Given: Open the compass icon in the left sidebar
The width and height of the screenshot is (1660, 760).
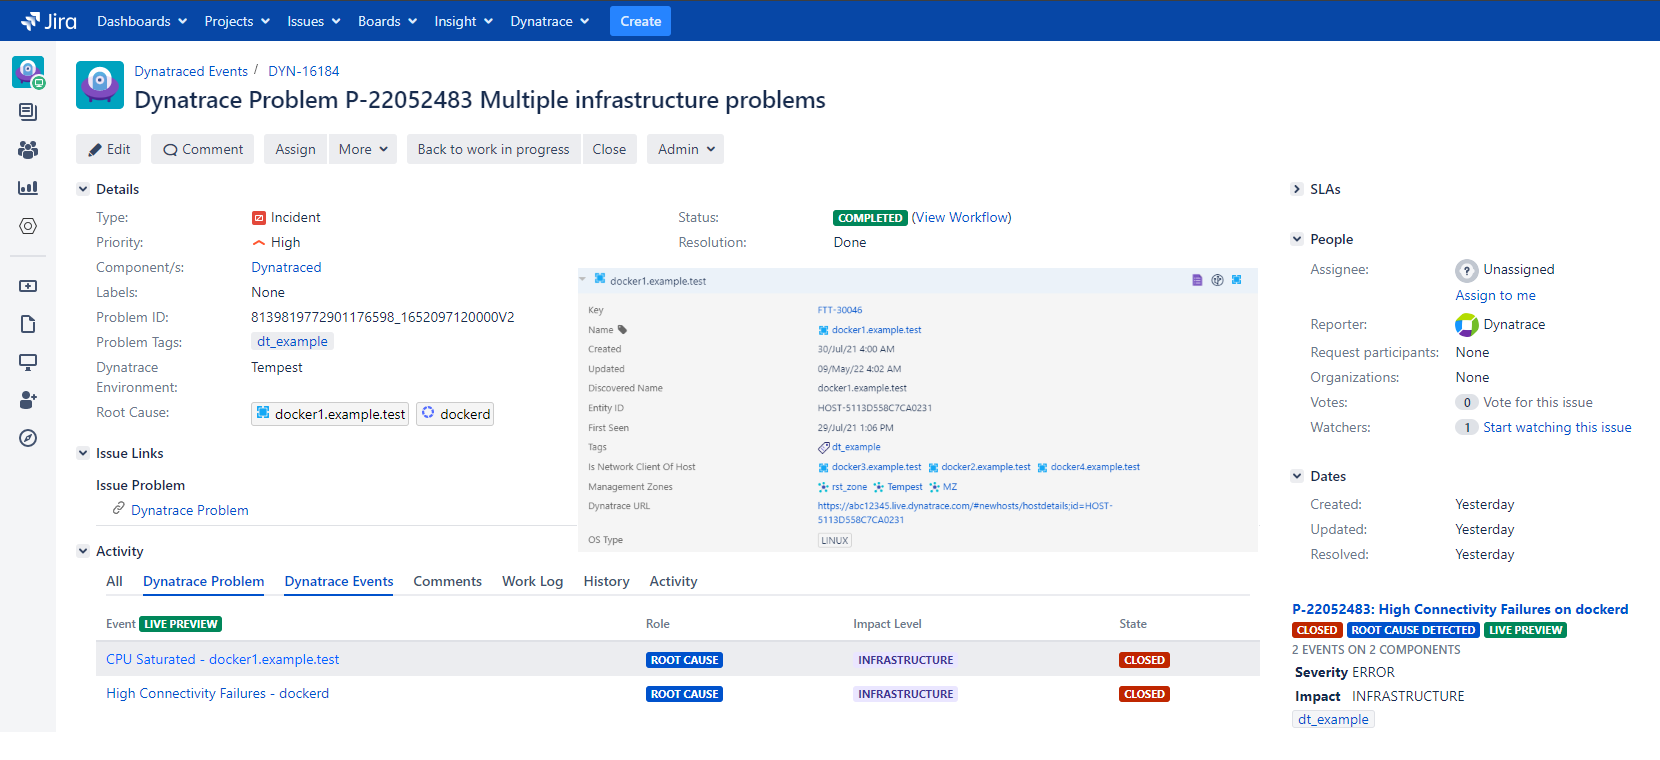Looking at the screenshot, I should click(28, 438).
